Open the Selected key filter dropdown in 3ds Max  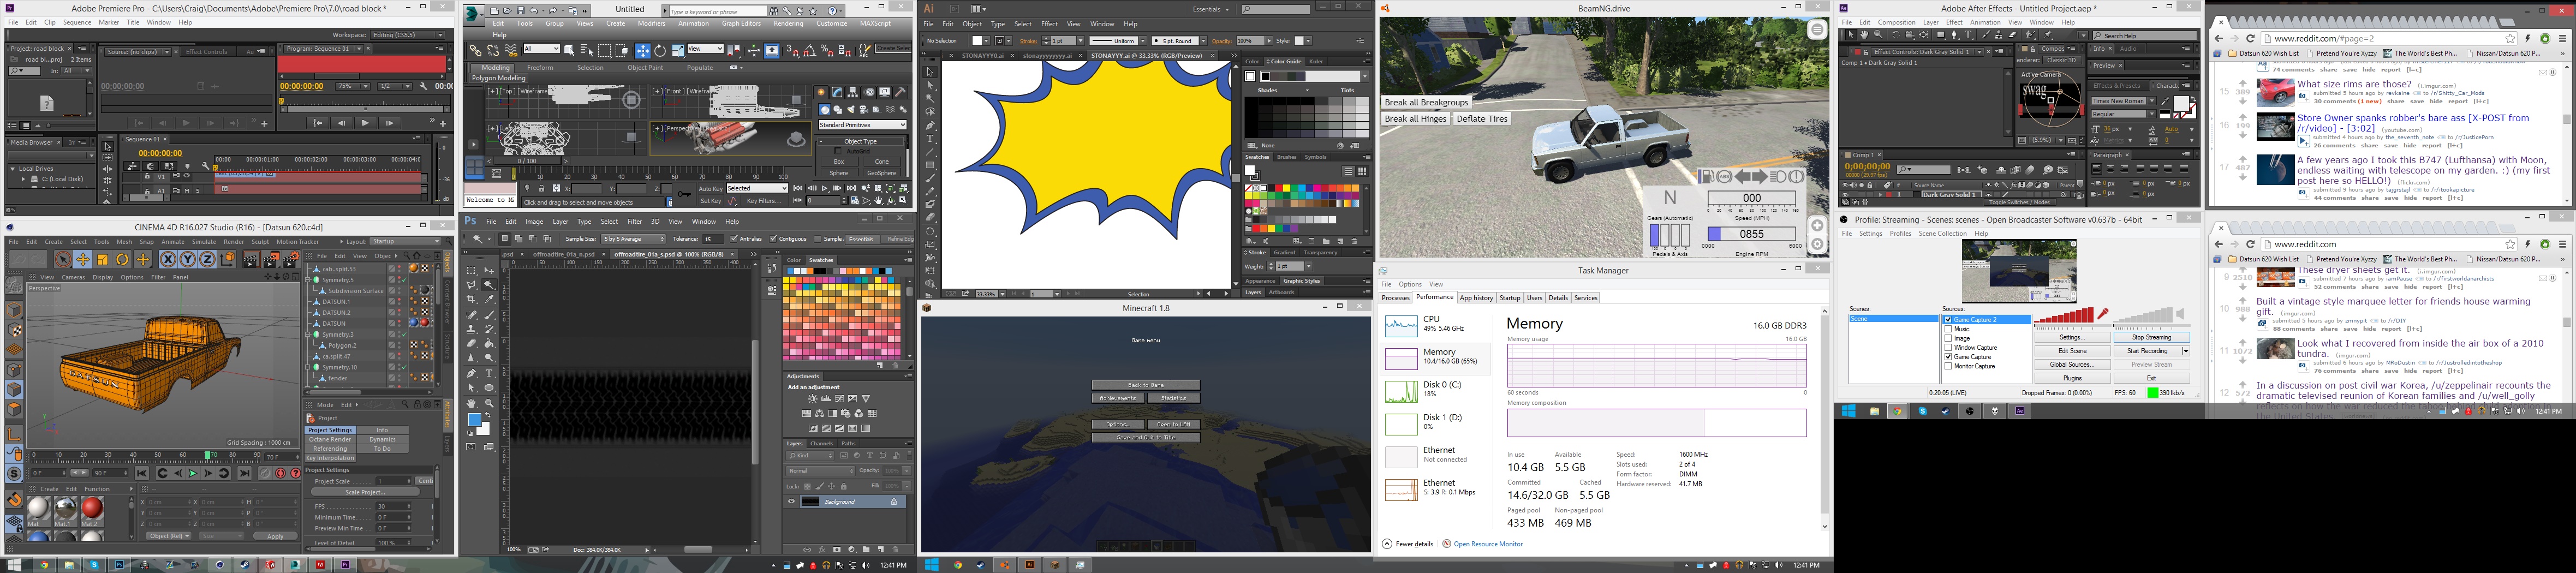757,189
